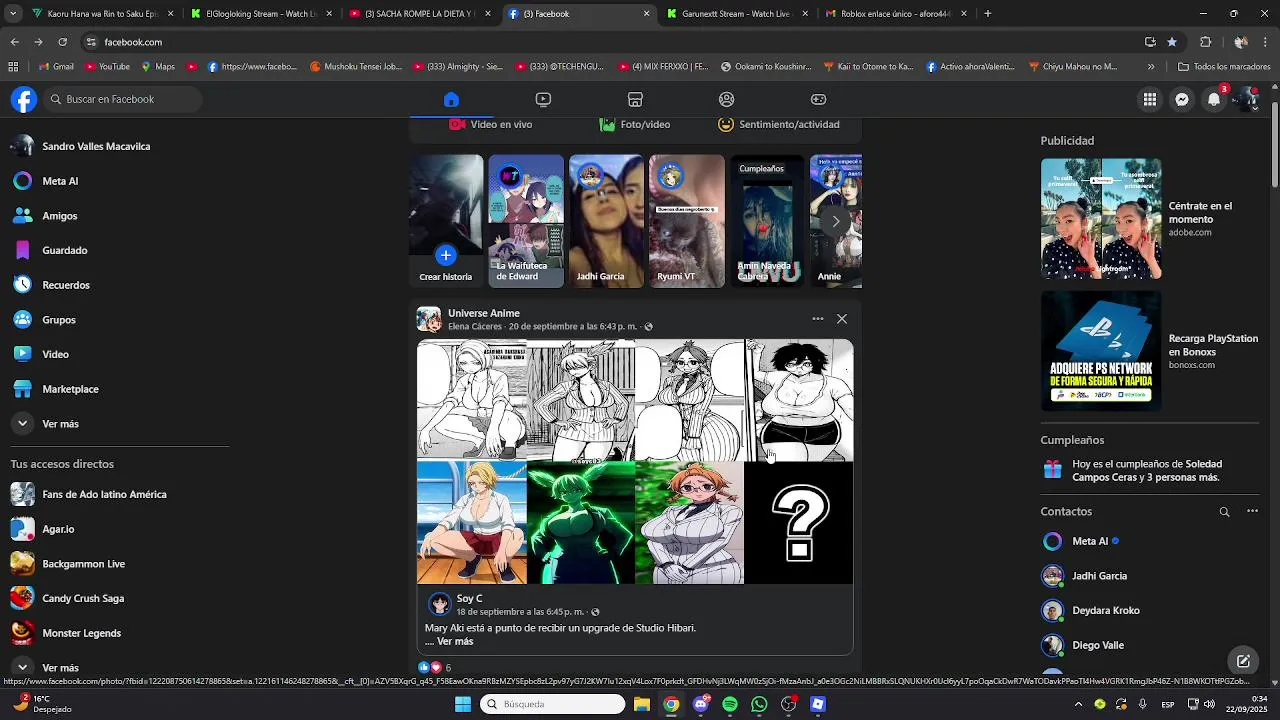Search contacts with the magnifier icon
The image size is (1280, 720).
point(1224,511)
